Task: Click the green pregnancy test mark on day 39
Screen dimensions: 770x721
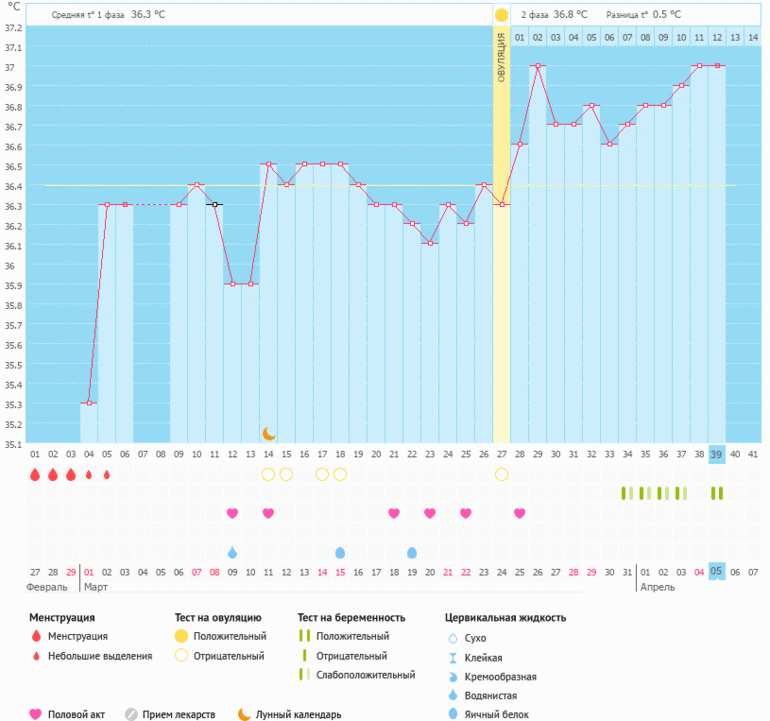Action: (x=716, y=493)
